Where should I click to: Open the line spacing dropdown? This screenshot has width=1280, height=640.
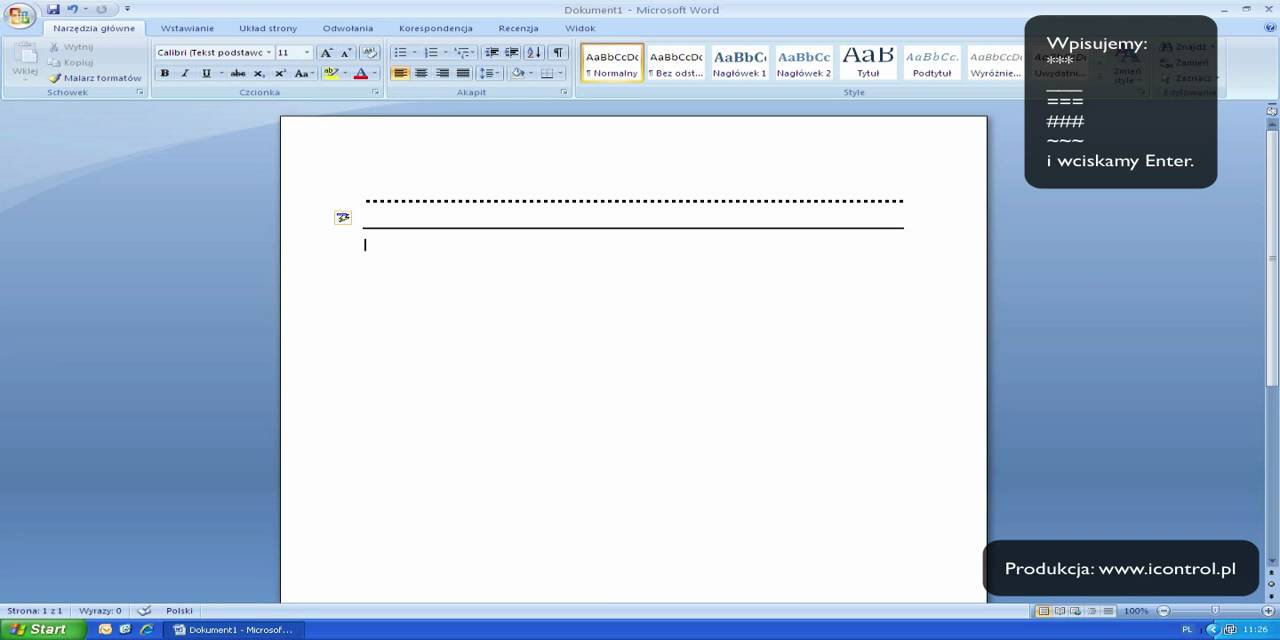(x=498, y=73)
